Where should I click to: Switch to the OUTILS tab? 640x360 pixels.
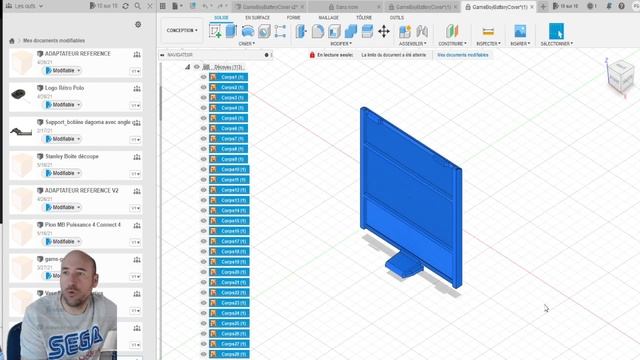point(396,18)
